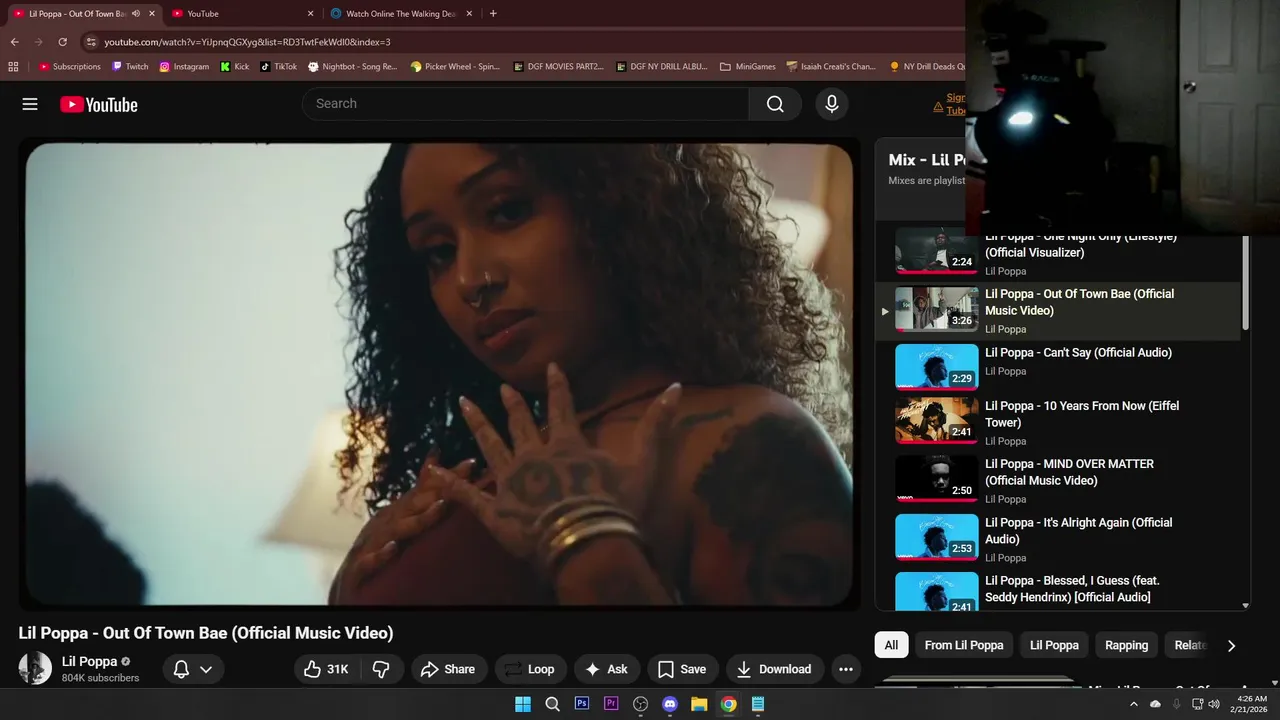Play Blessed, I Guess feat. Seddy Hendrinx
The height and width of the screenshot is (720, 1280).
(x=1058, y=590)
